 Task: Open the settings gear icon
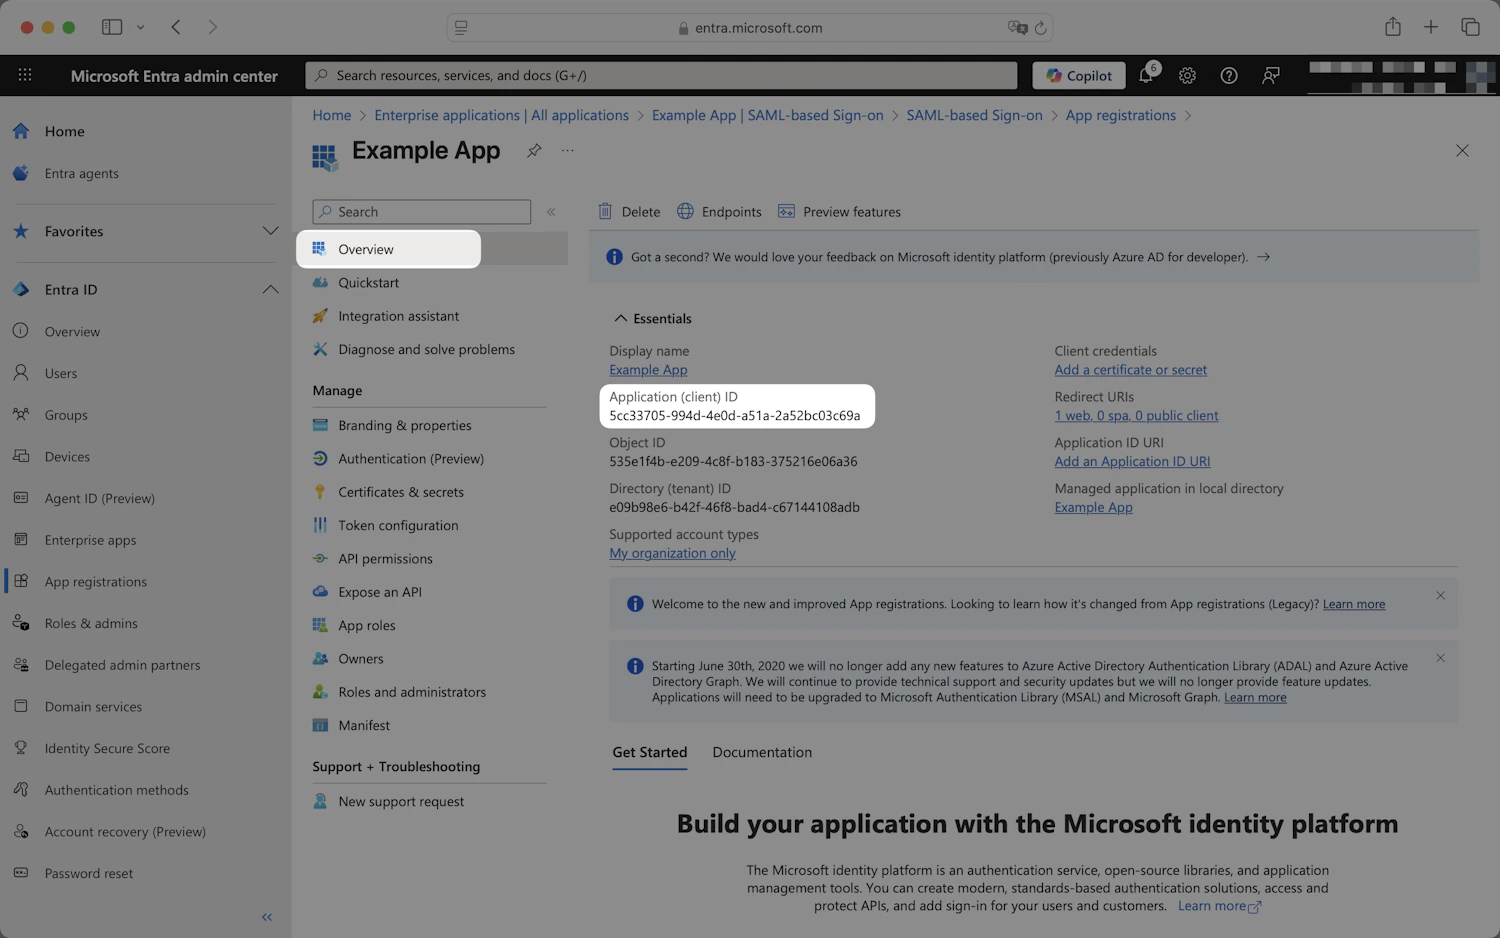1187,75
